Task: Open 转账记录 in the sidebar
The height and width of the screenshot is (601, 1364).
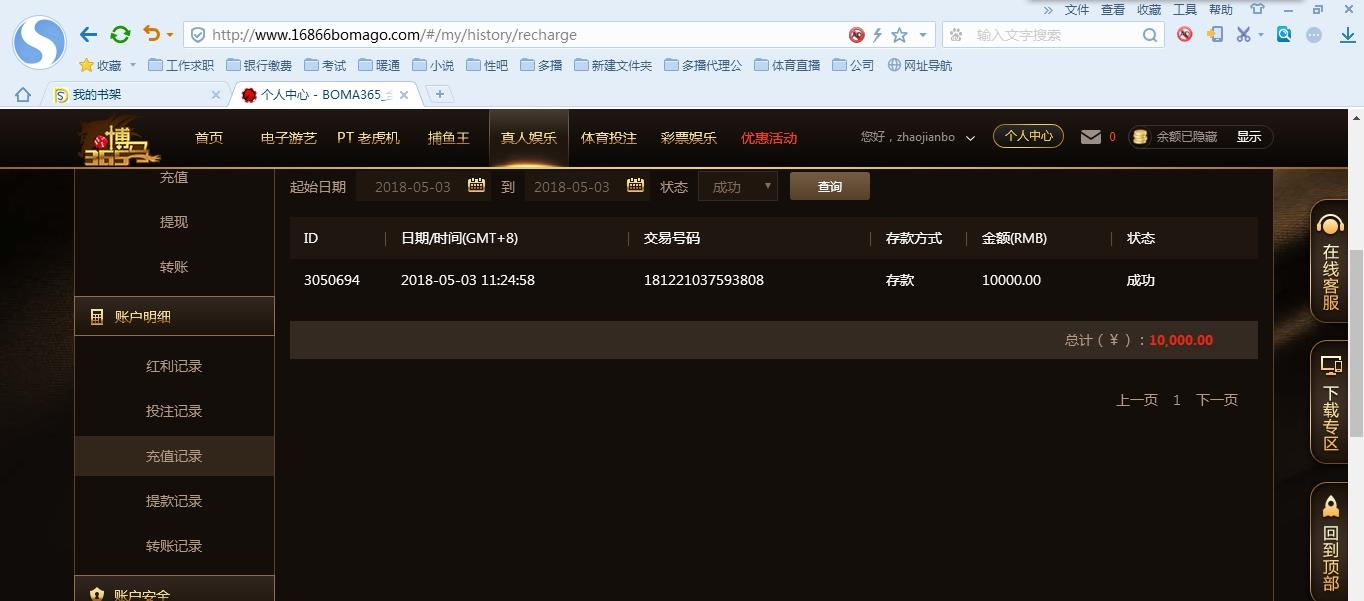Action: [x=174, y=546]
